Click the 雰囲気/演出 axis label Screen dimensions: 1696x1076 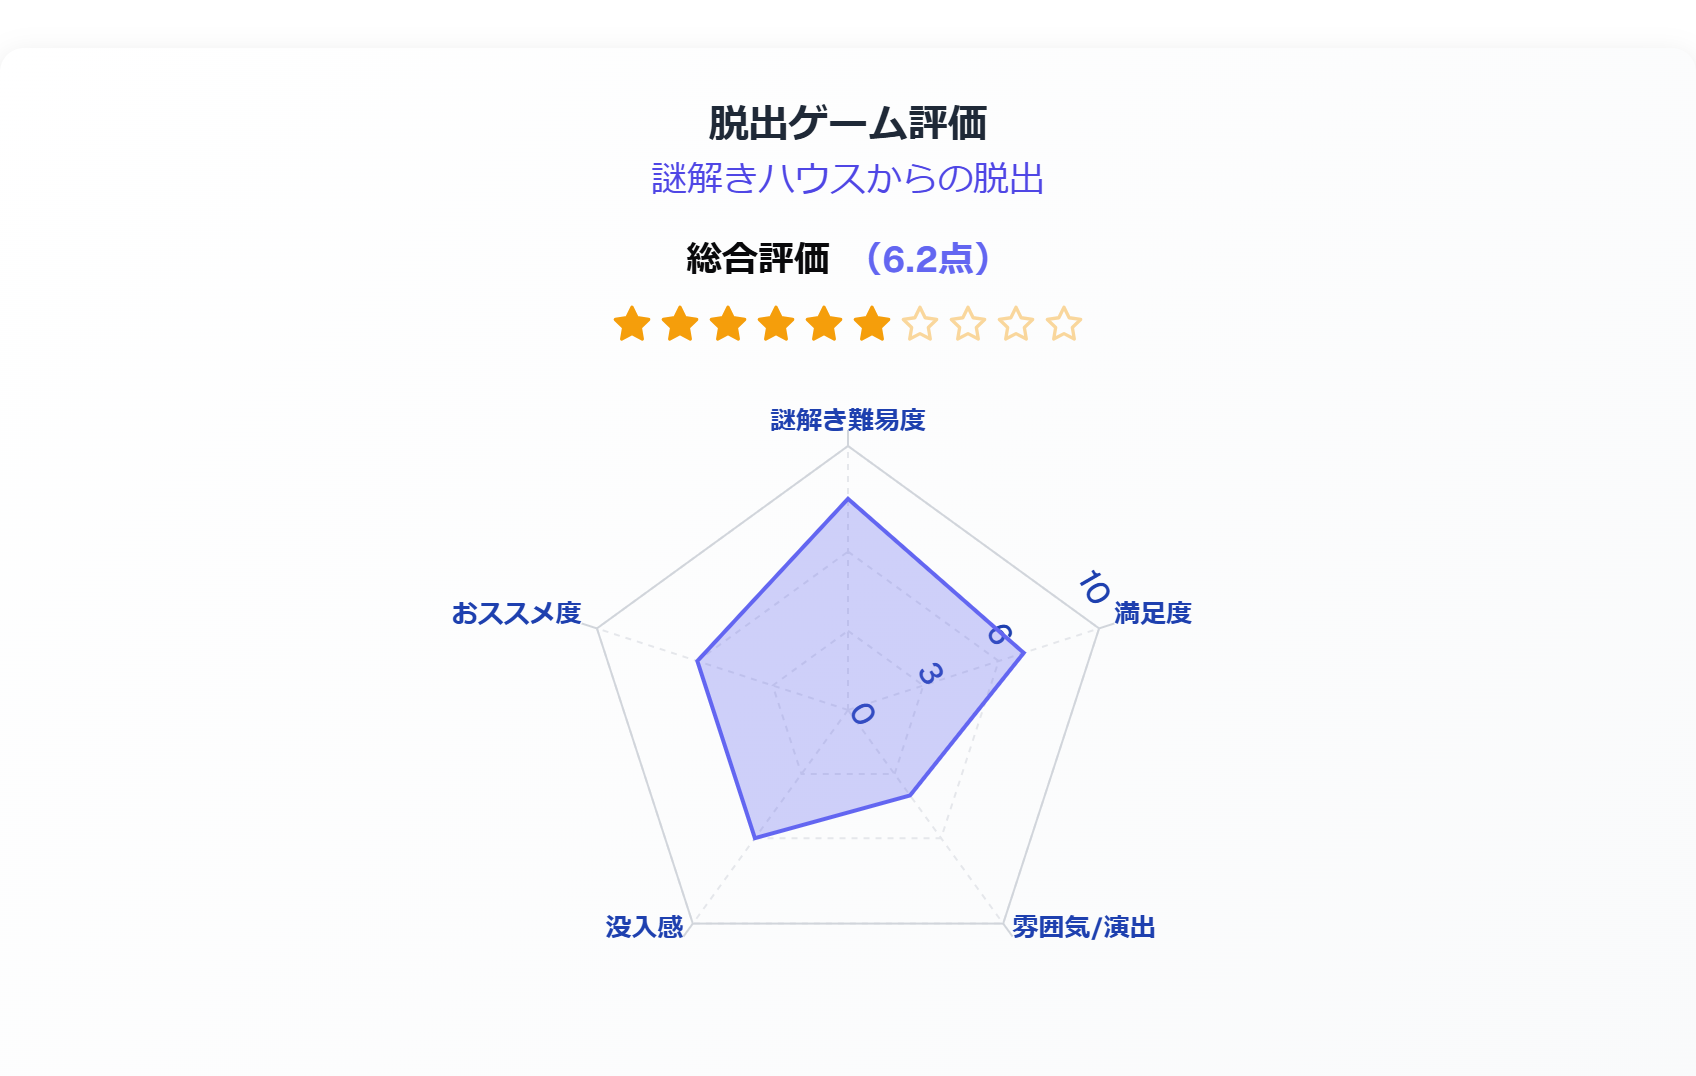[1084, 927]
